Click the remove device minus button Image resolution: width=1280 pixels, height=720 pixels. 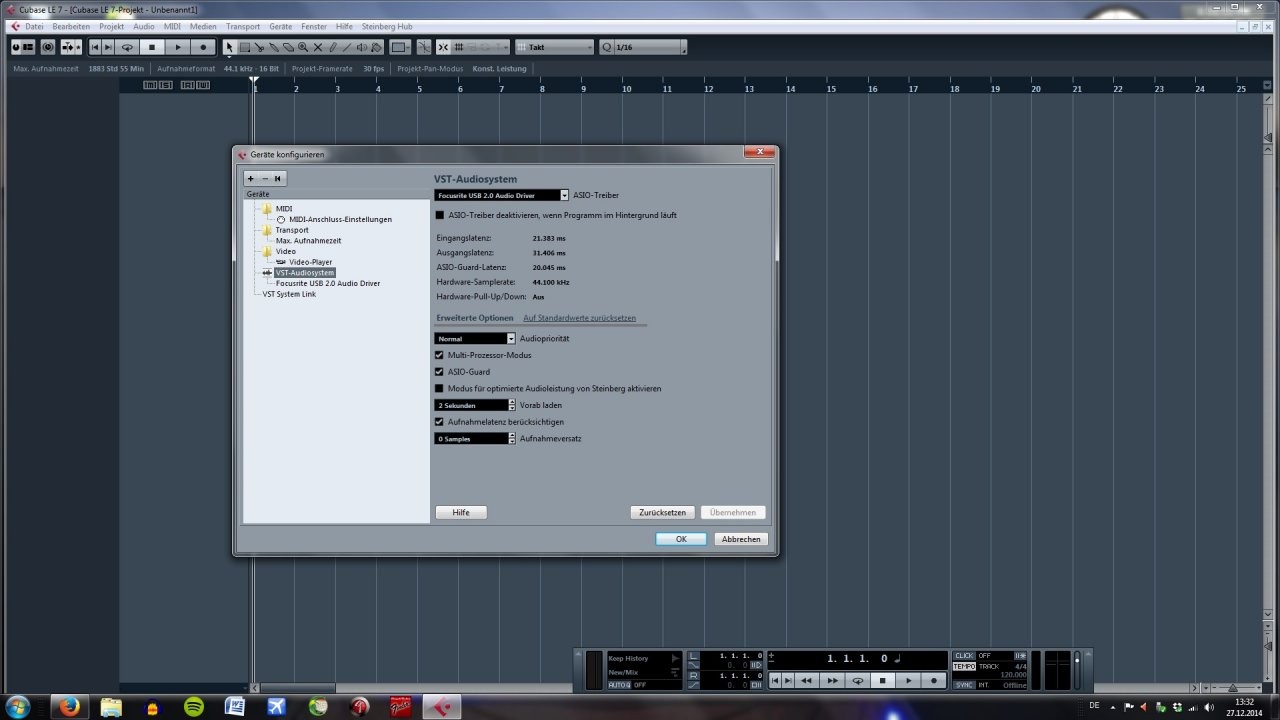coord(265,178)
